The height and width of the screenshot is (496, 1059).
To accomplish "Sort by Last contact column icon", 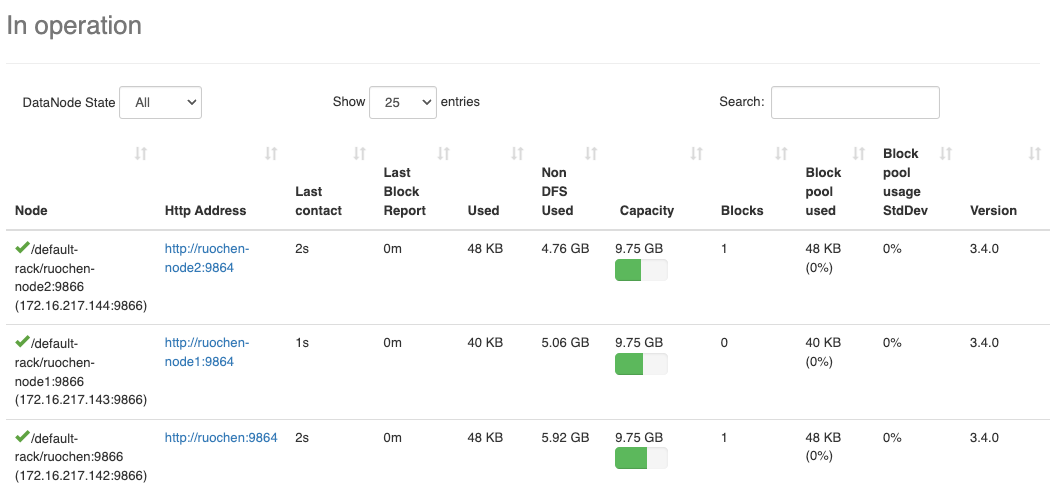I will tap(360, 153).
